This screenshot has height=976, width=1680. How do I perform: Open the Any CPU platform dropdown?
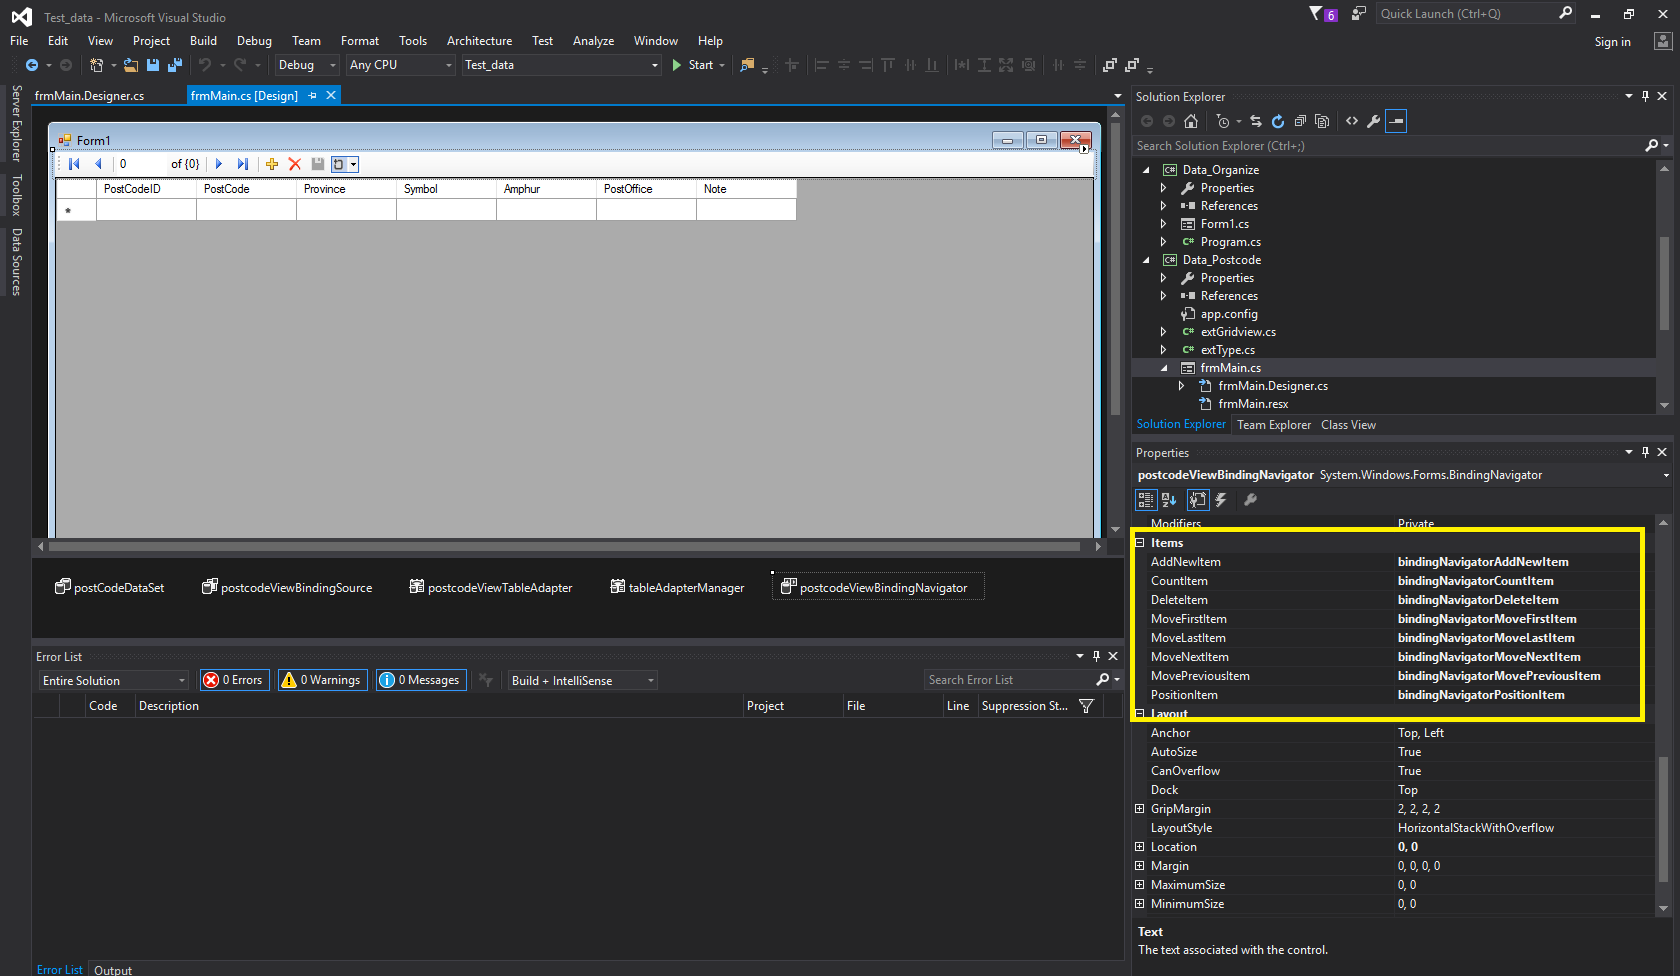401,65
